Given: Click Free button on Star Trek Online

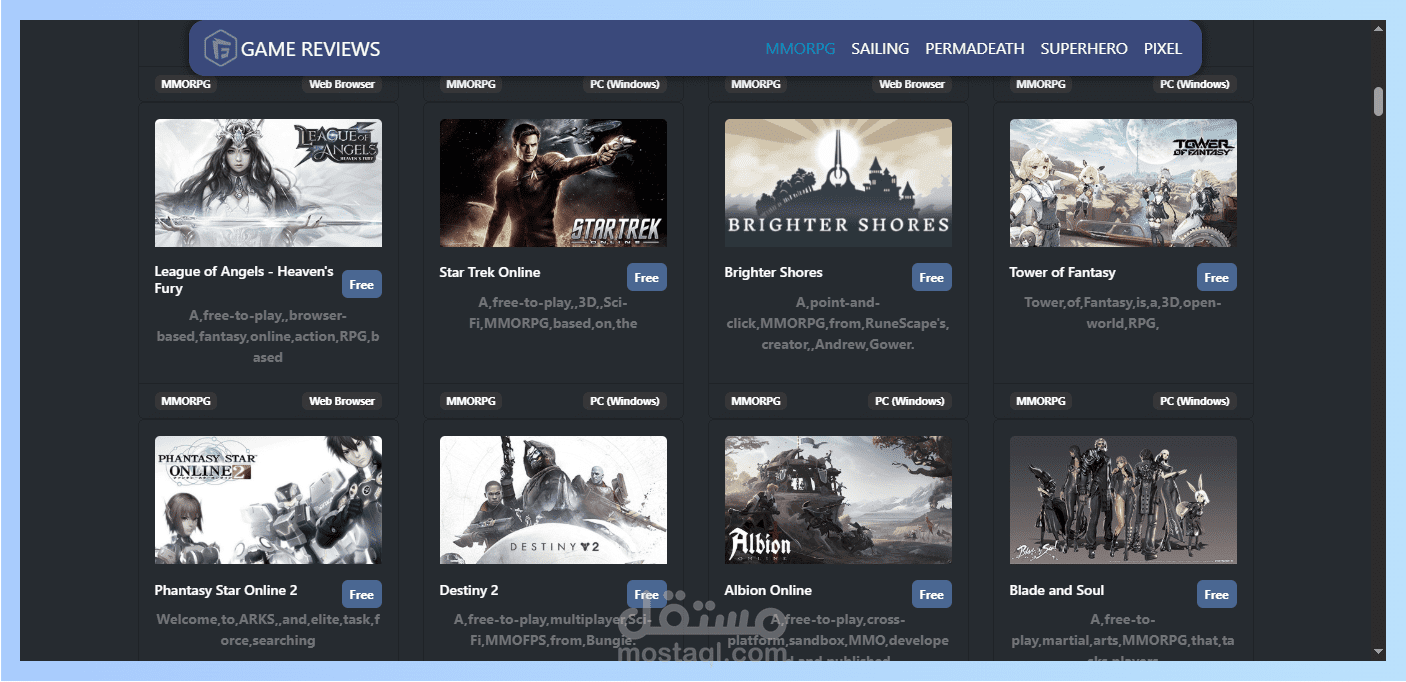Looking at the screenshot, I should (x=647, y=278).
